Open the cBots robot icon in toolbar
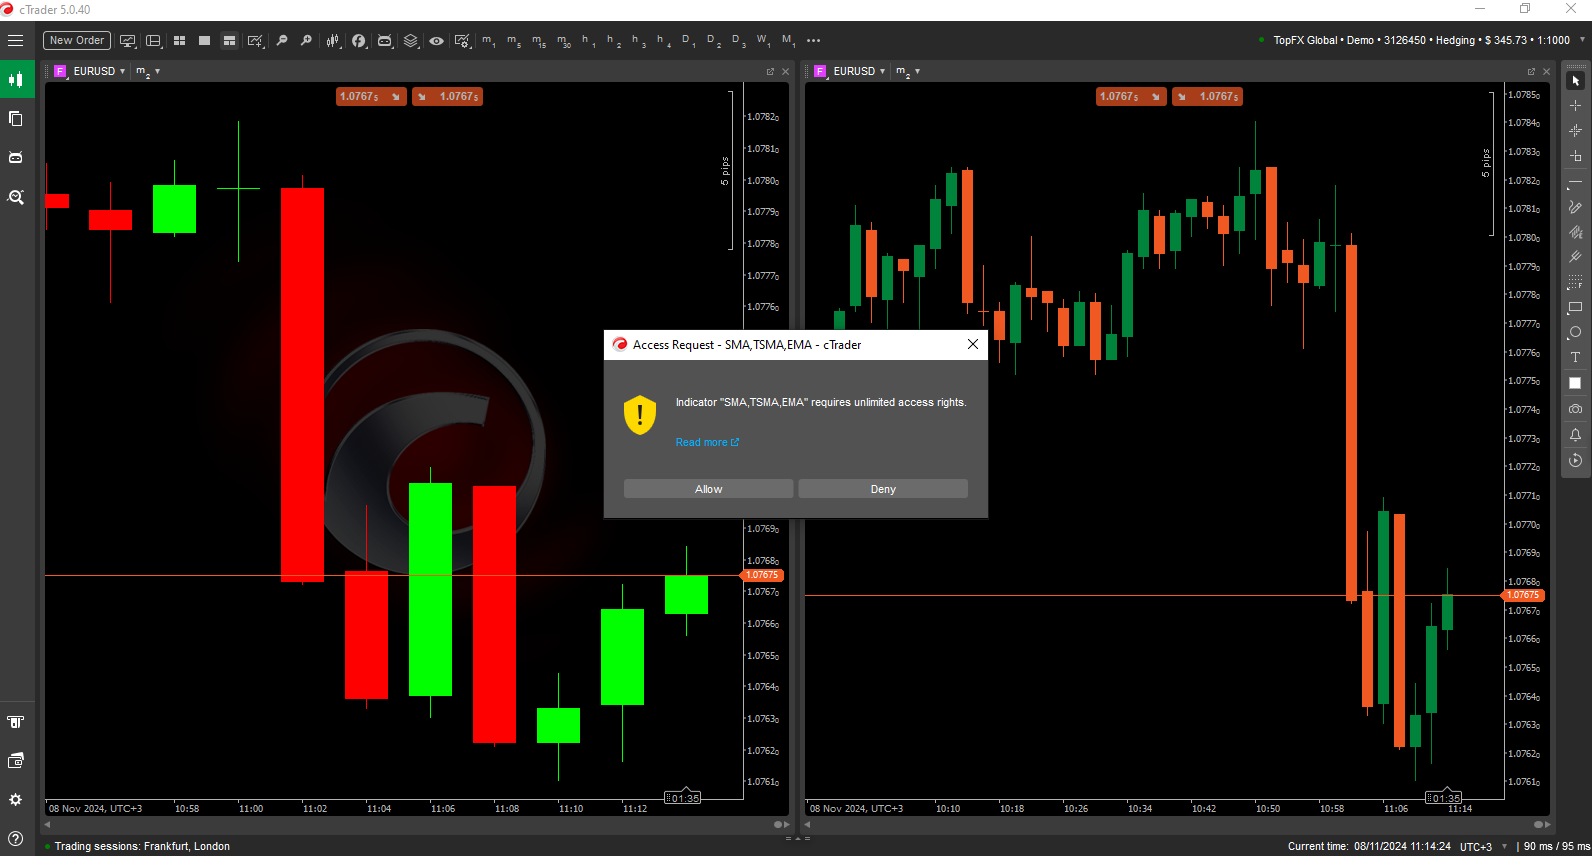 385,41
